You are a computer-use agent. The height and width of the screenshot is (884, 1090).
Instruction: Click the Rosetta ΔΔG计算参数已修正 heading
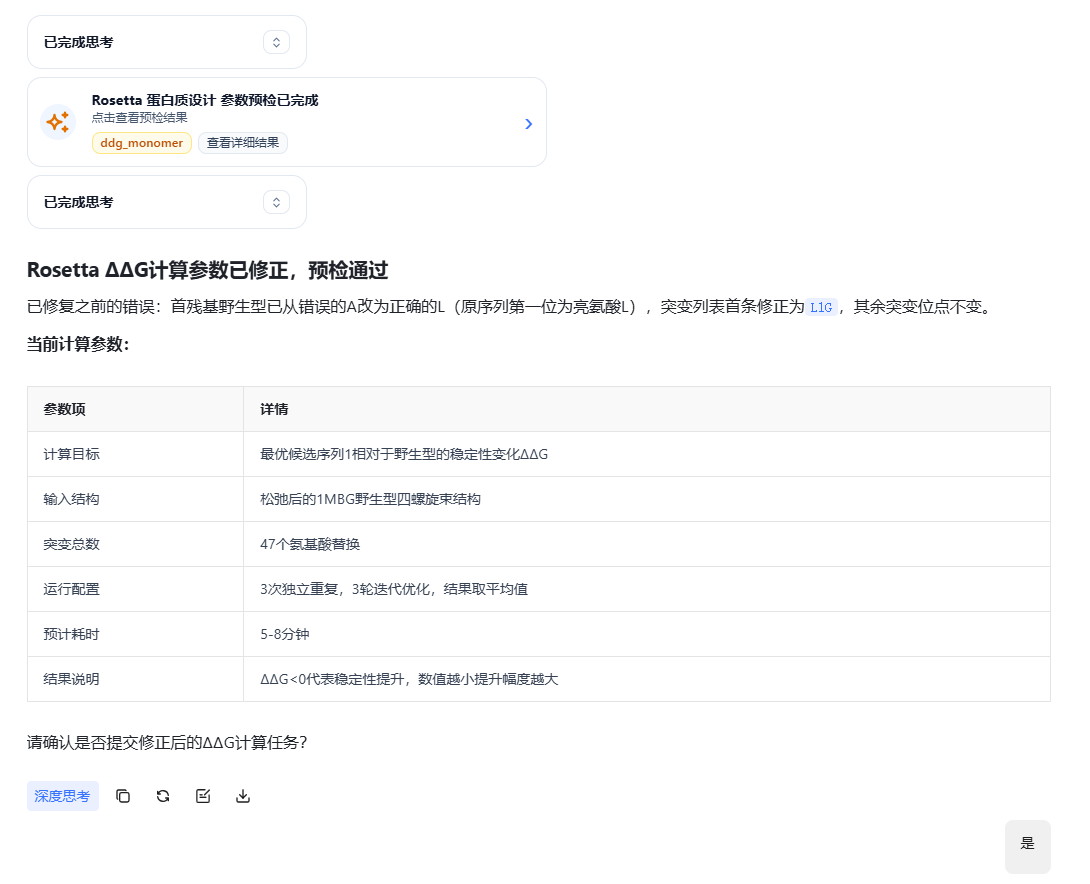207,270
